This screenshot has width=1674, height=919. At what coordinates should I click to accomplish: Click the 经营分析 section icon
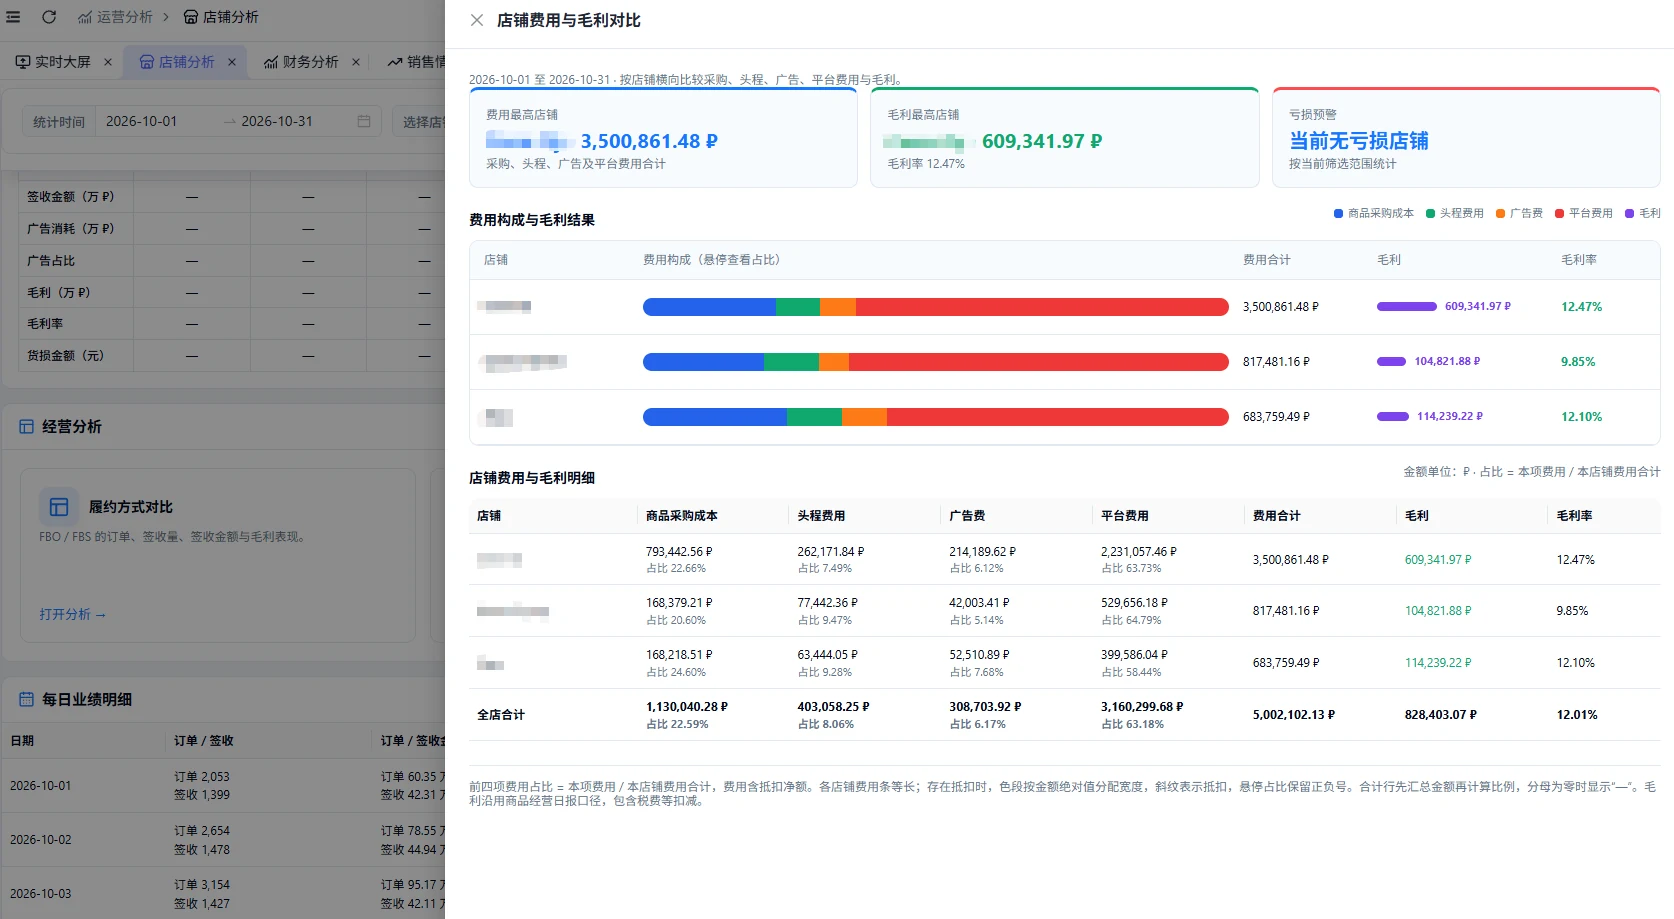pos(26,427)
